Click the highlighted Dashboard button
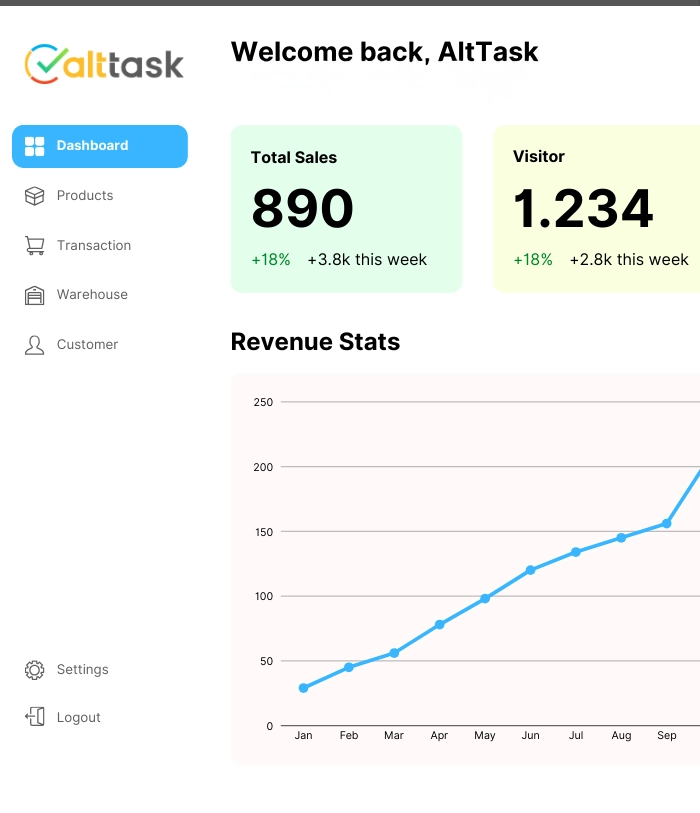 [x=99, y=146]
